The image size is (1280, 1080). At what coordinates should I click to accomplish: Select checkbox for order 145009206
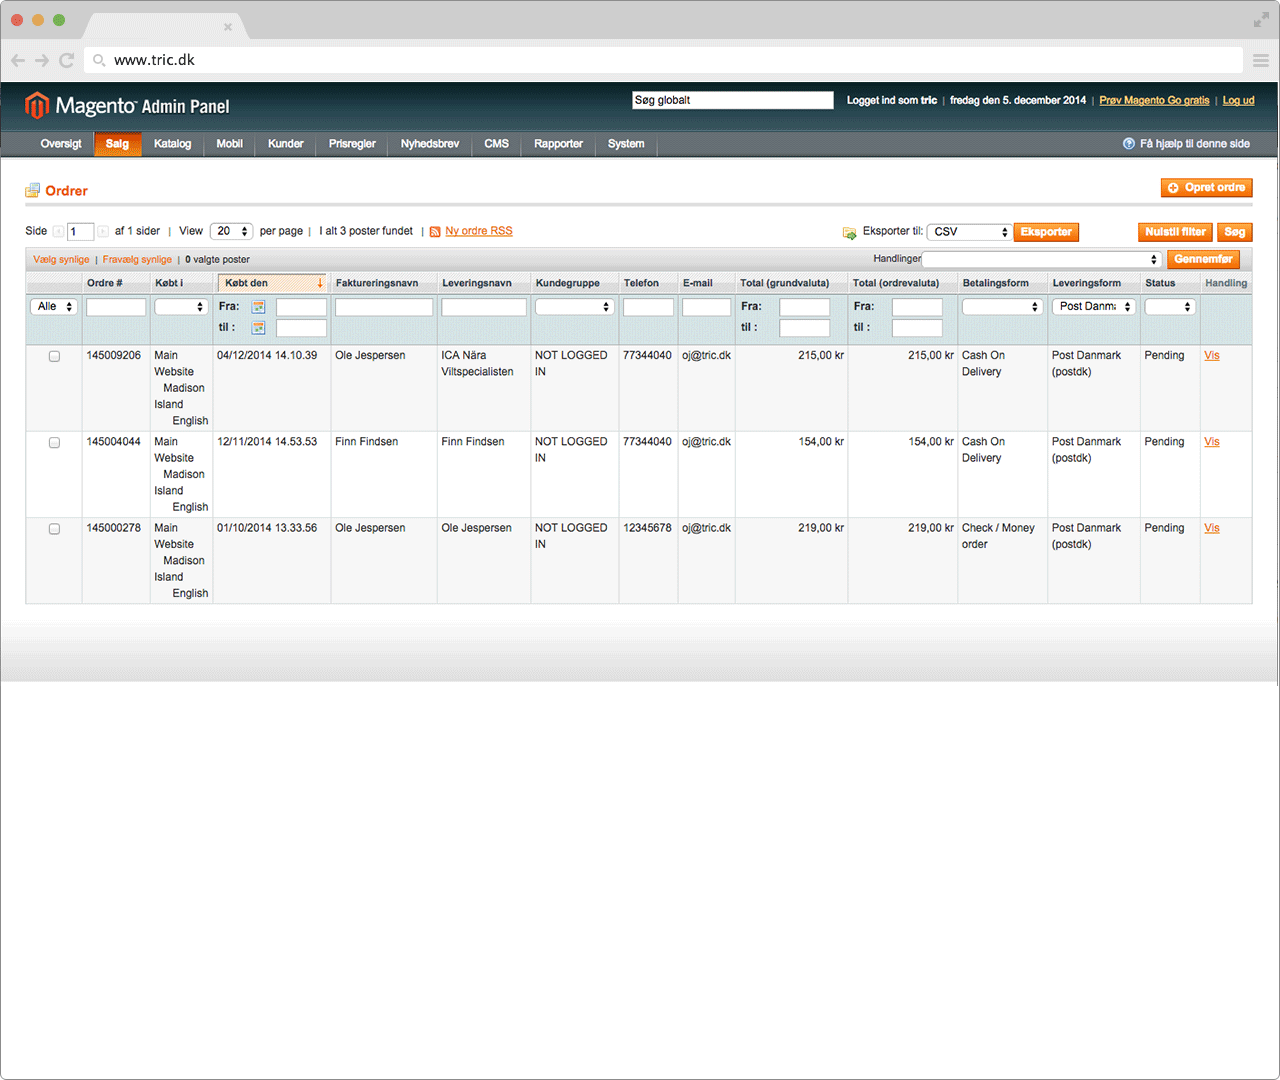(54, 357)
